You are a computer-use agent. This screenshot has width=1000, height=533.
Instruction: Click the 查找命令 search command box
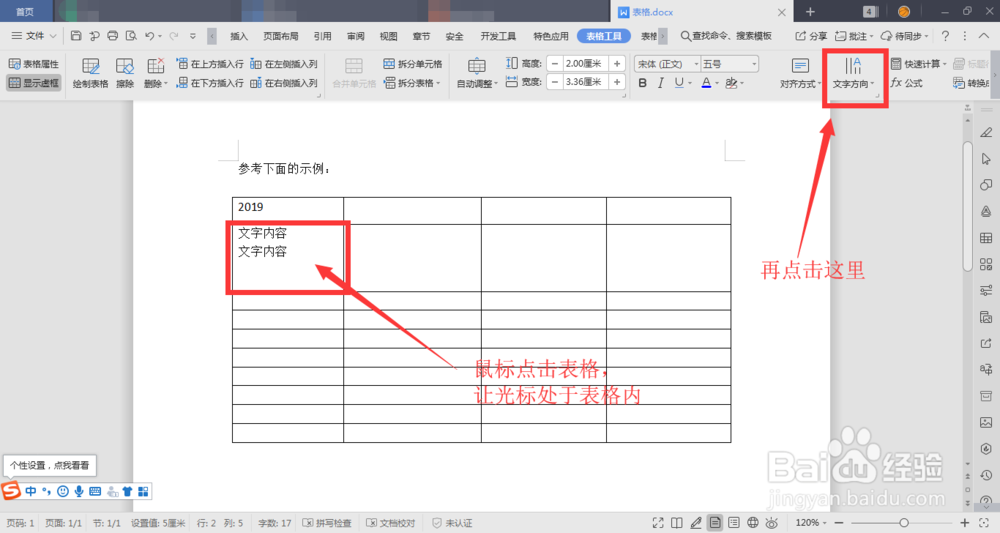coord(726,36)
